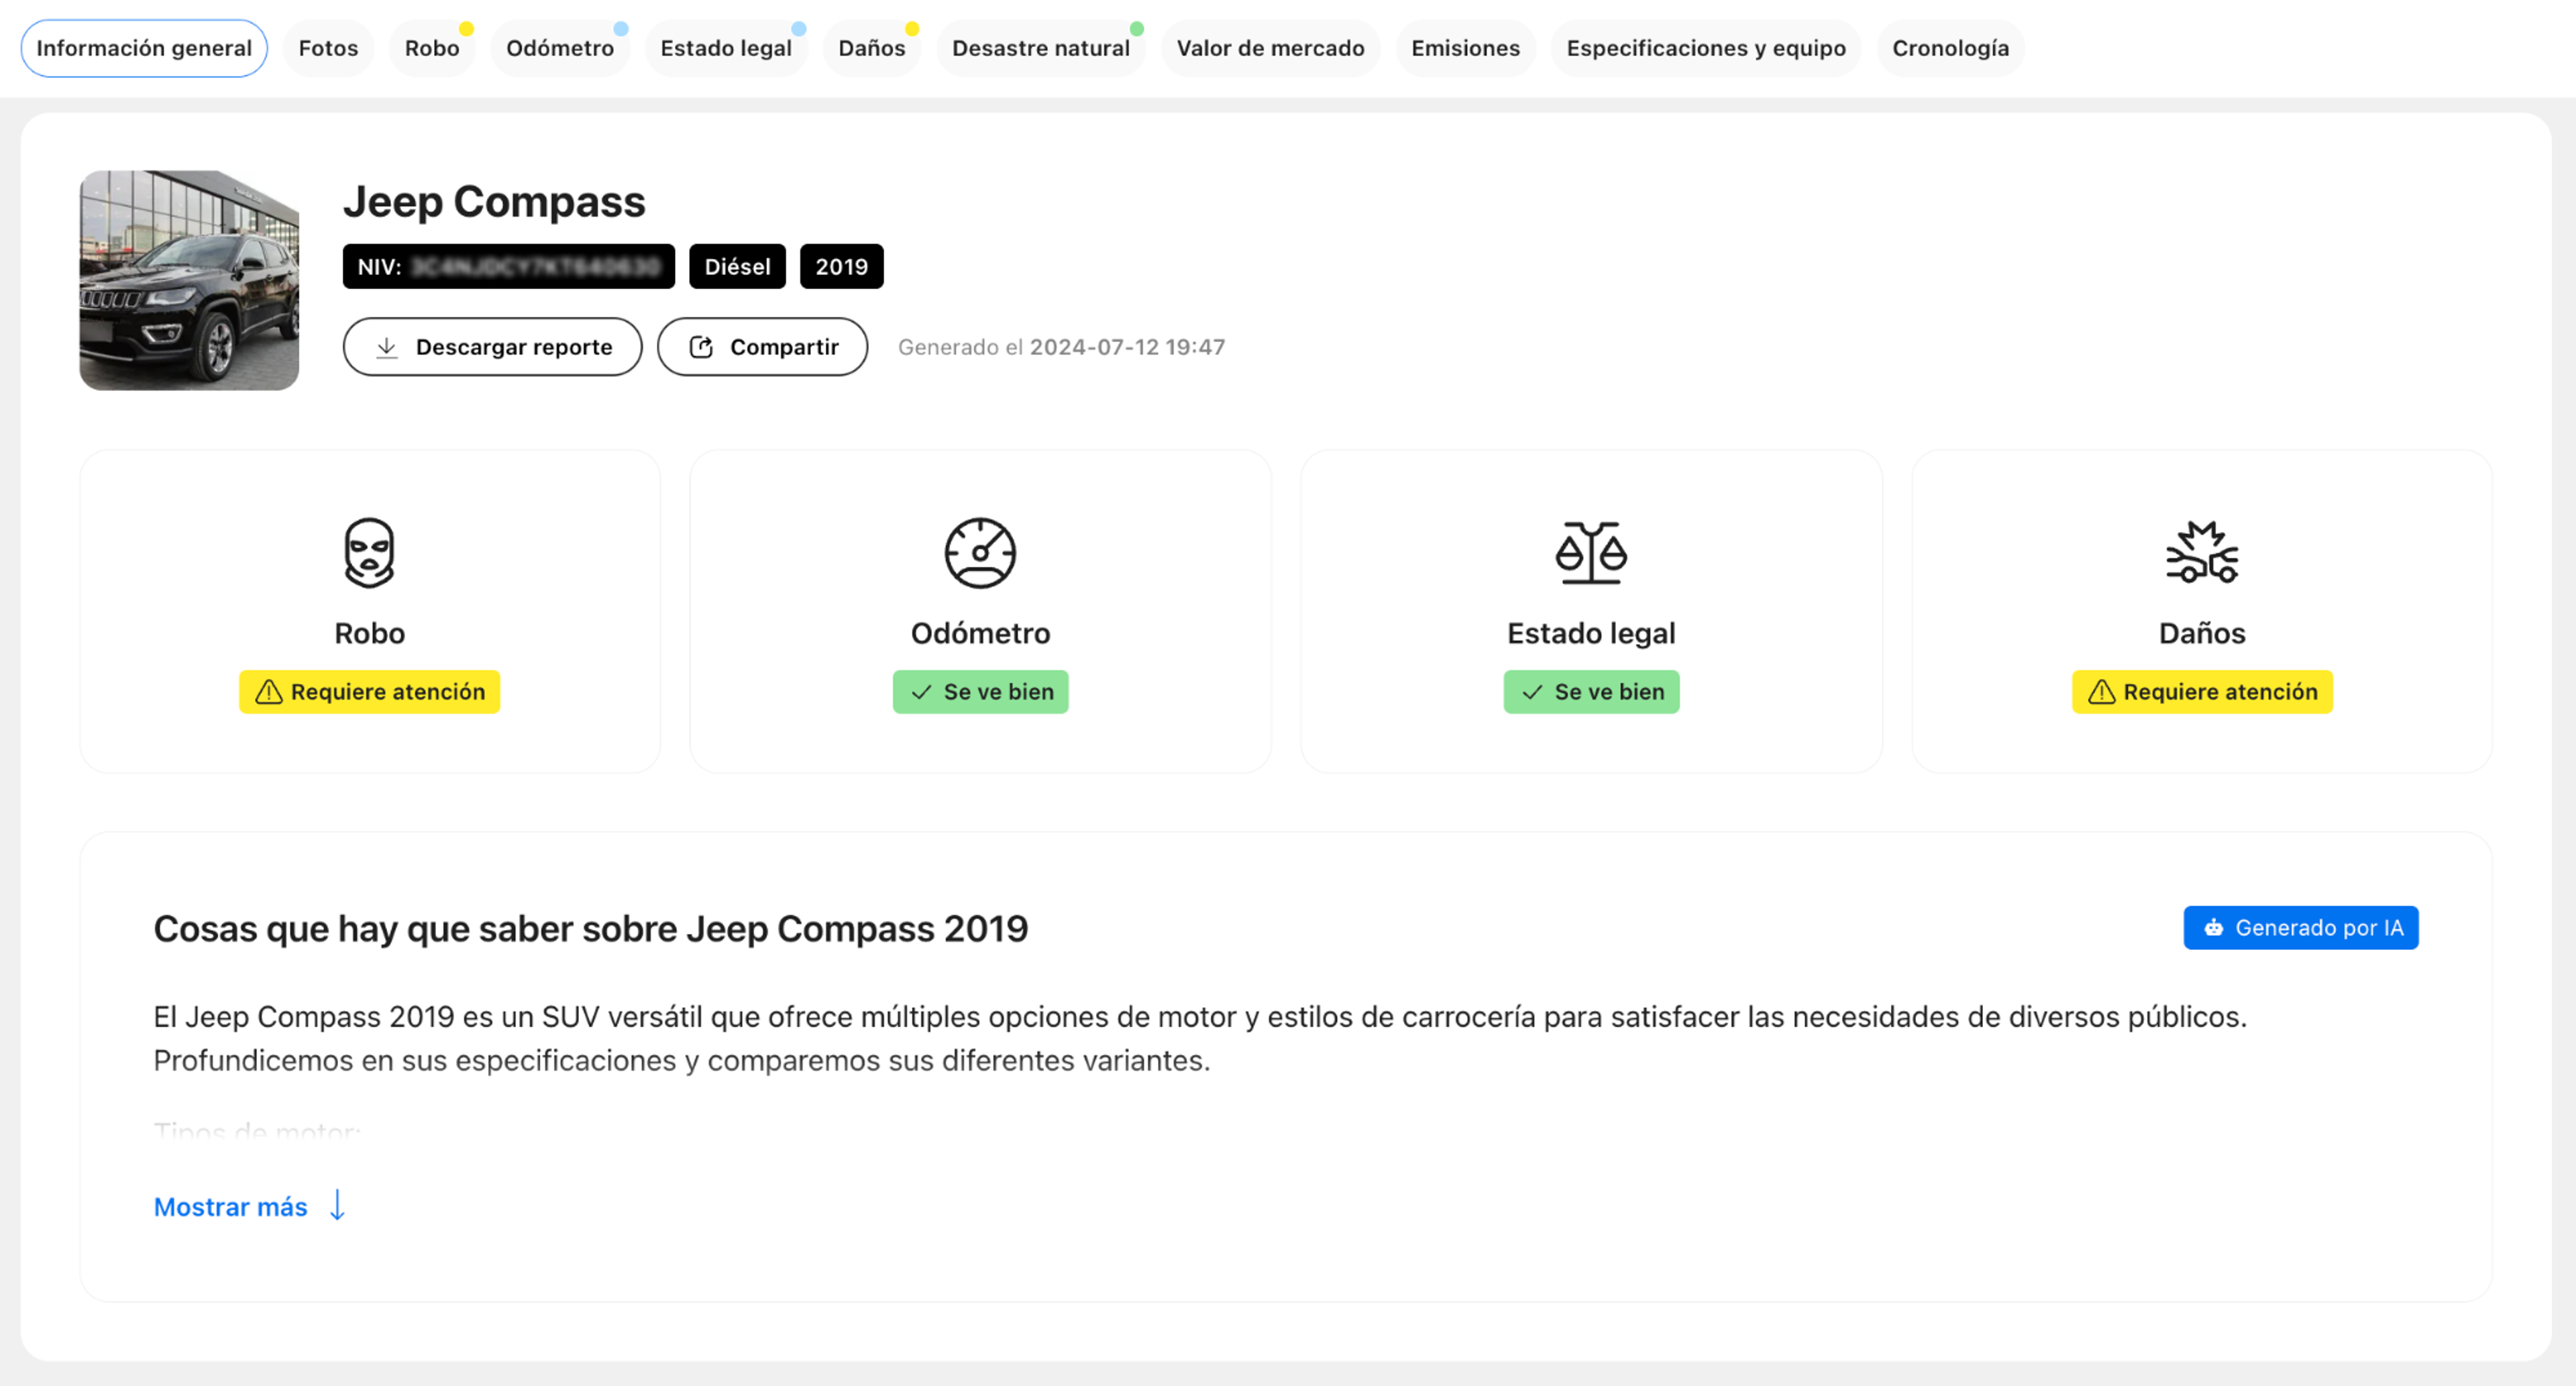Click the speedometer Odómetro icon
This screenshot has height=1386, width=2576.
pyautogui.click(x=981, y=552)
